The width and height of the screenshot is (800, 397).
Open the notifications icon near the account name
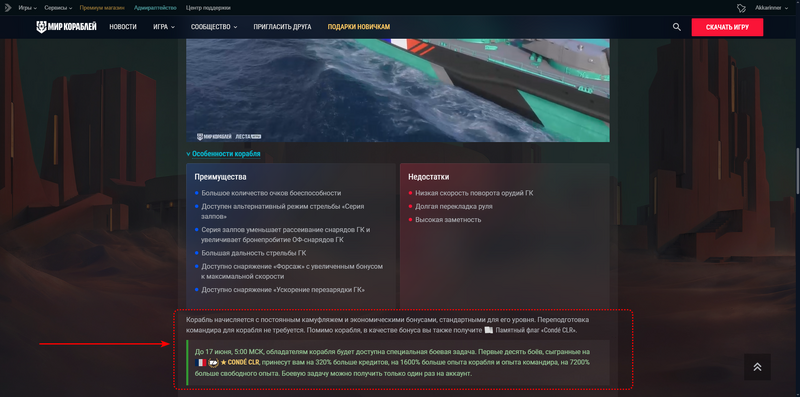[742, 8]
